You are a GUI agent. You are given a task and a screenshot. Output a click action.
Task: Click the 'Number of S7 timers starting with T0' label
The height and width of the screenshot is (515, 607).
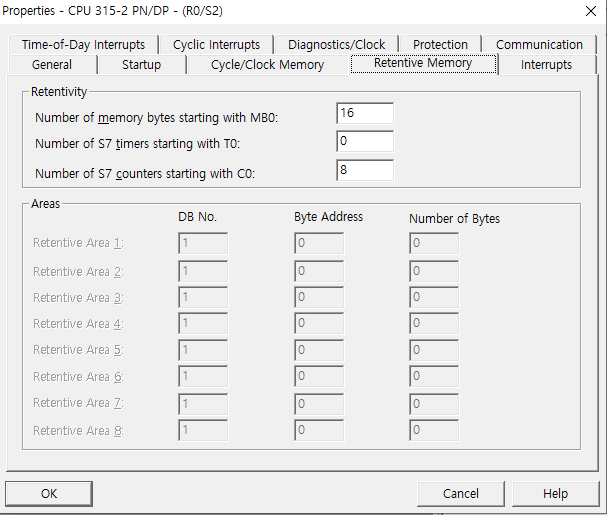[137, 144]
